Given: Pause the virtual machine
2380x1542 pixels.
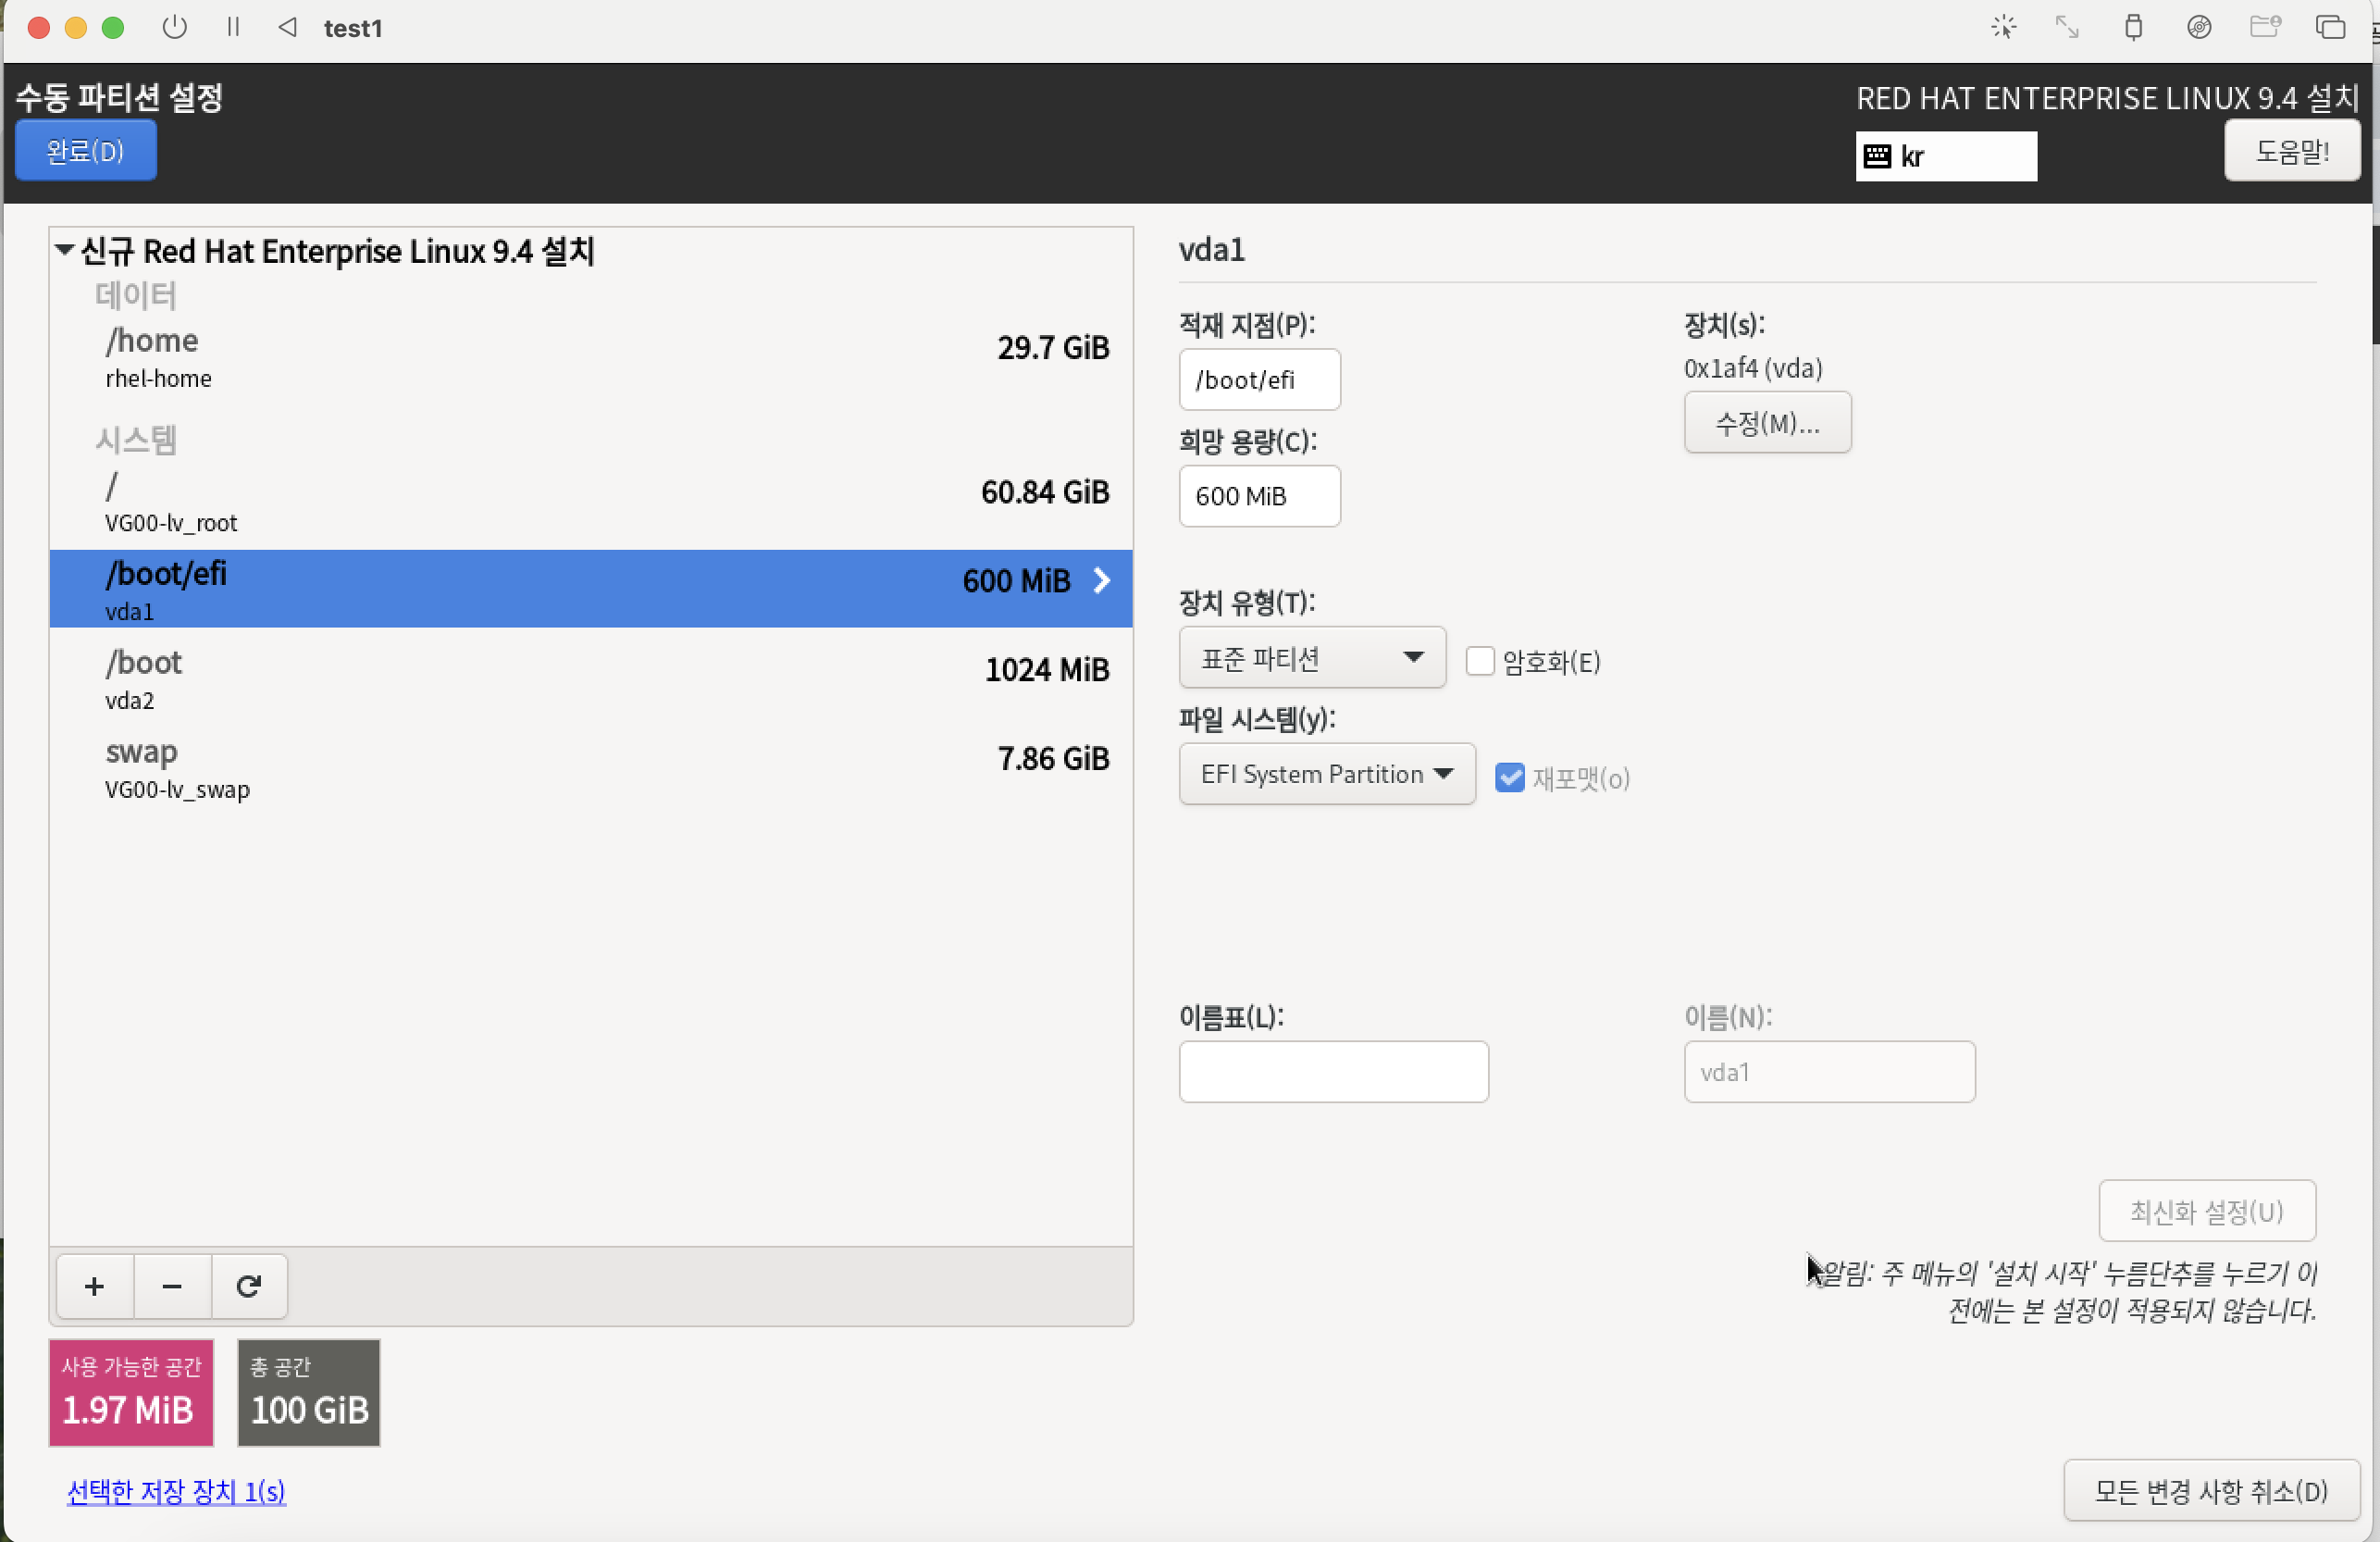Looking at the screenshot, I should click(x=233, y=27).
